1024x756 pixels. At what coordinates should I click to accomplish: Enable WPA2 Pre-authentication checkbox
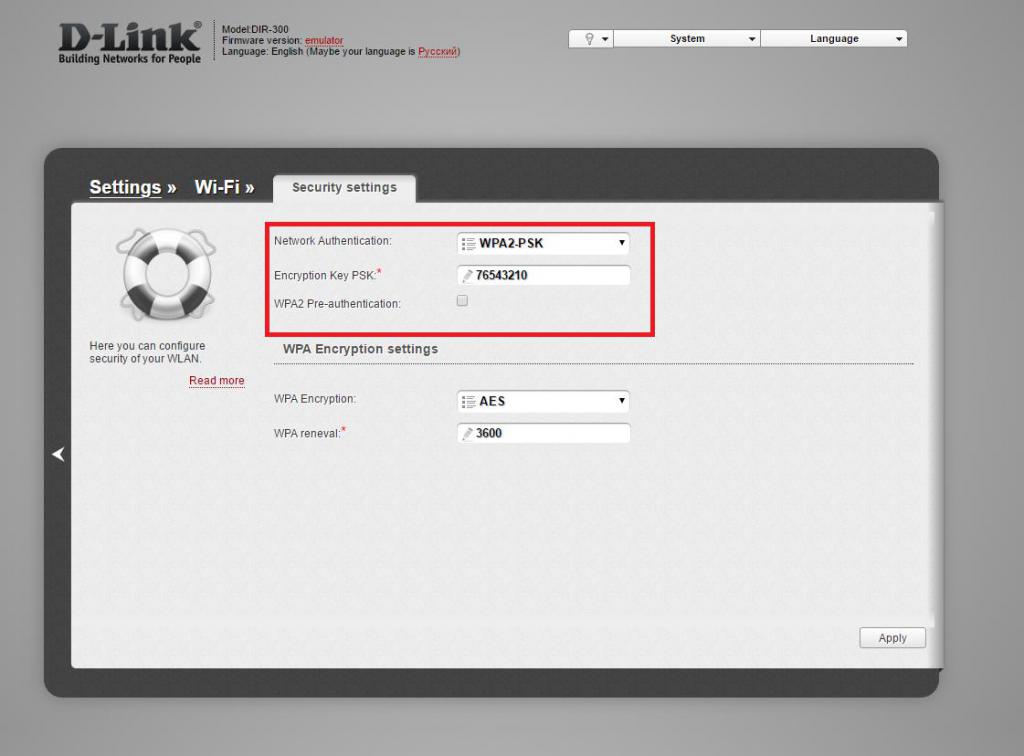tap(462, 301)
